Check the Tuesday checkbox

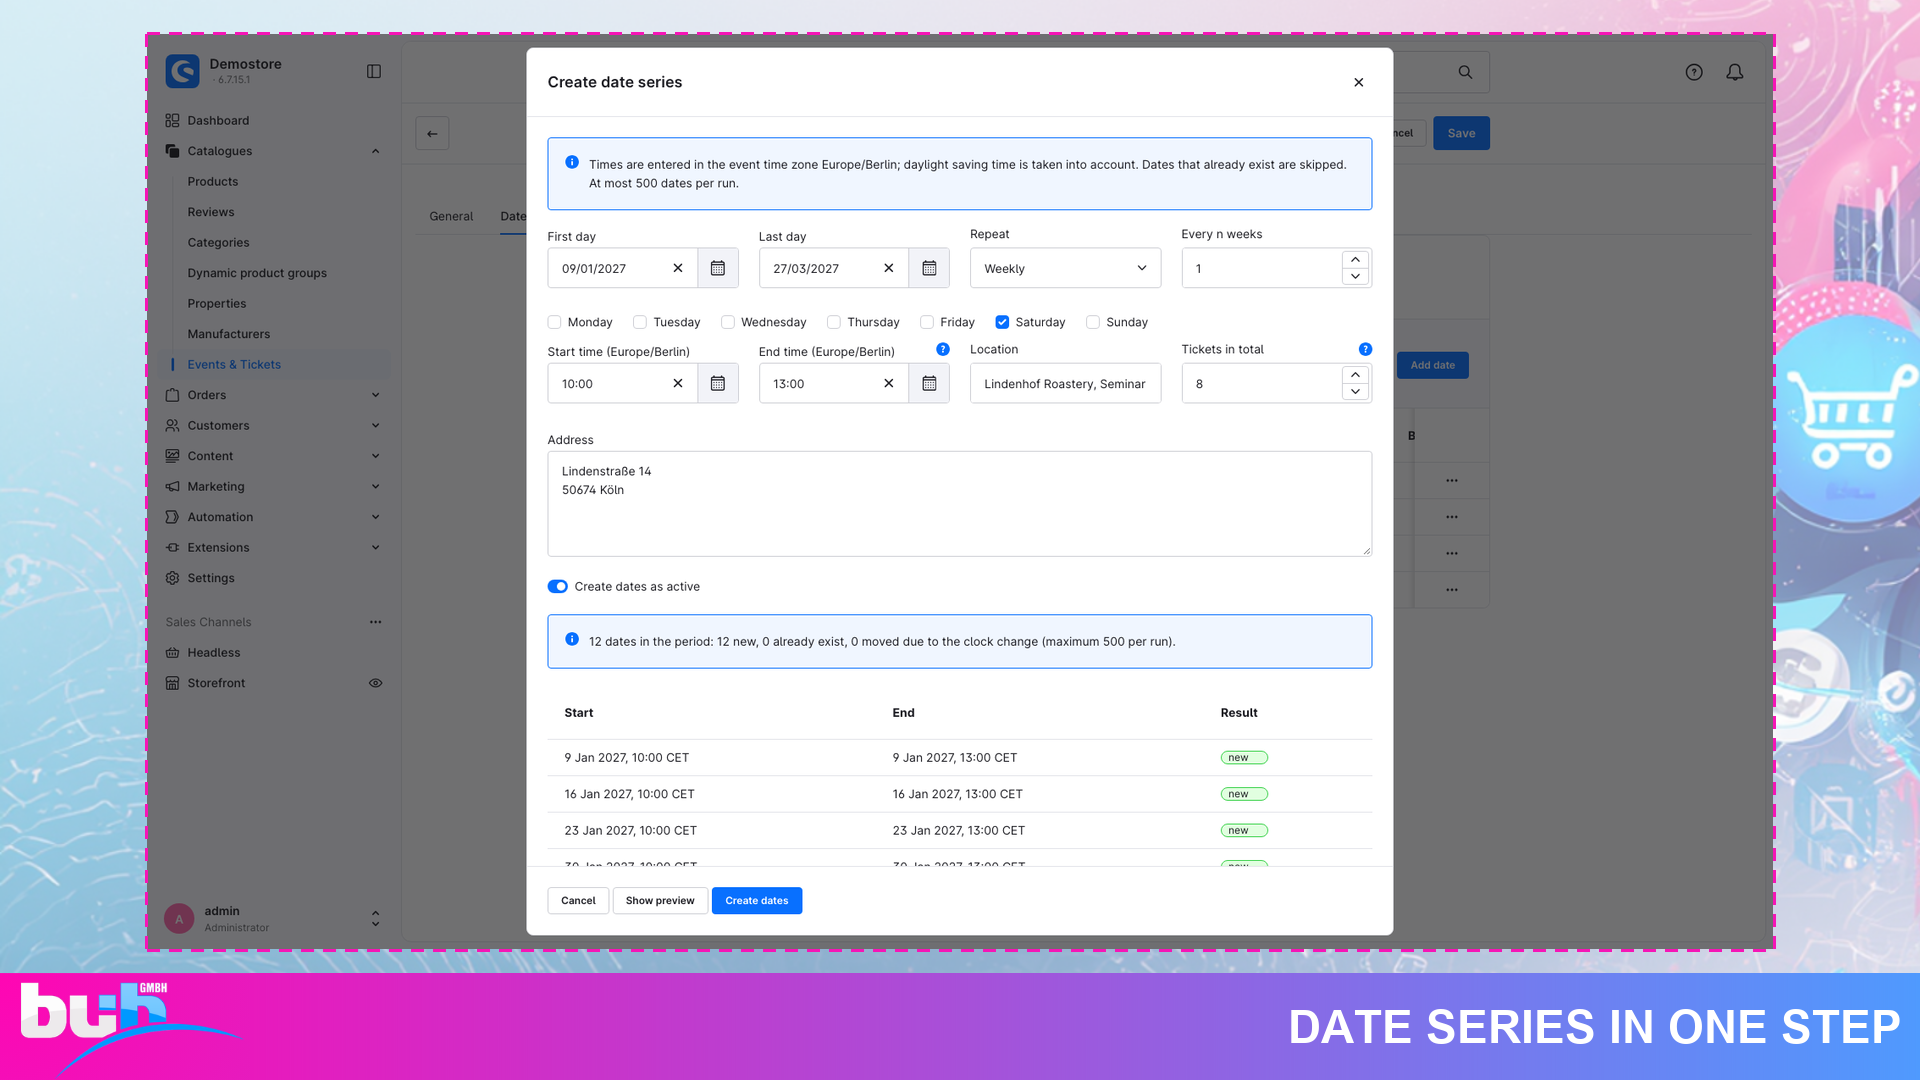point(640,322)
